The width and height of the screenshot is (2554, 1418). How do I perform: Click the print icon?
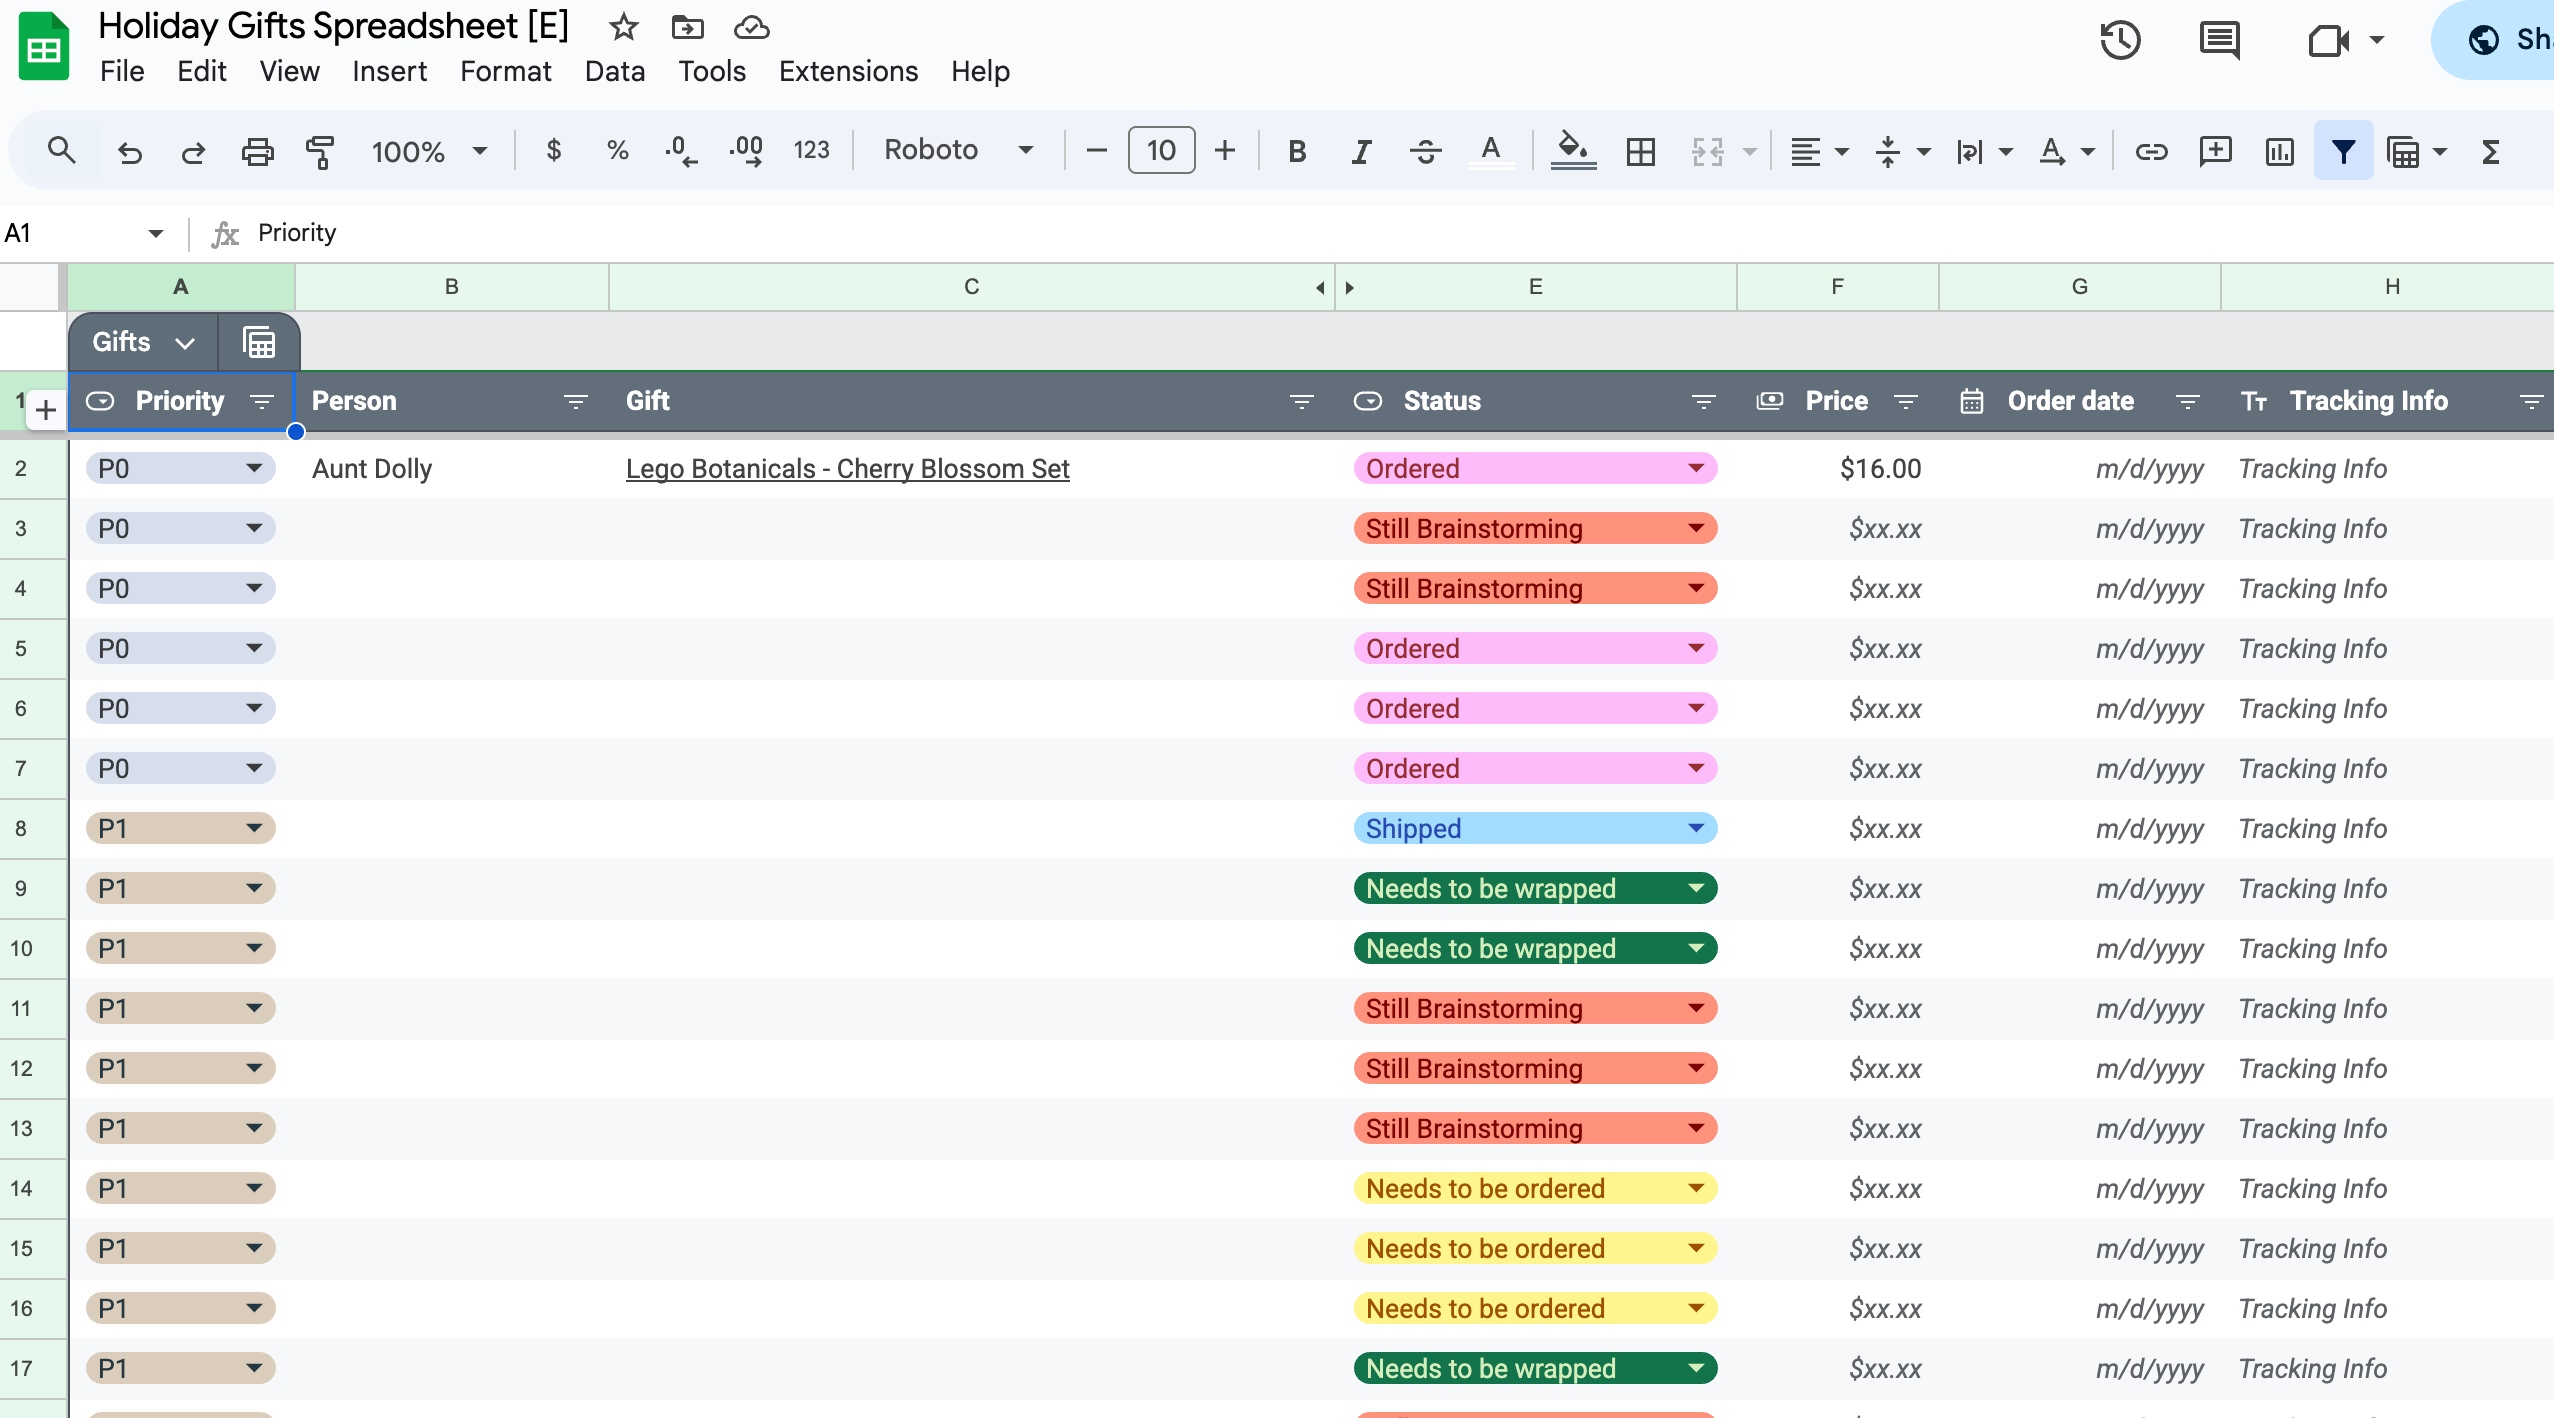tap(257, 151)
